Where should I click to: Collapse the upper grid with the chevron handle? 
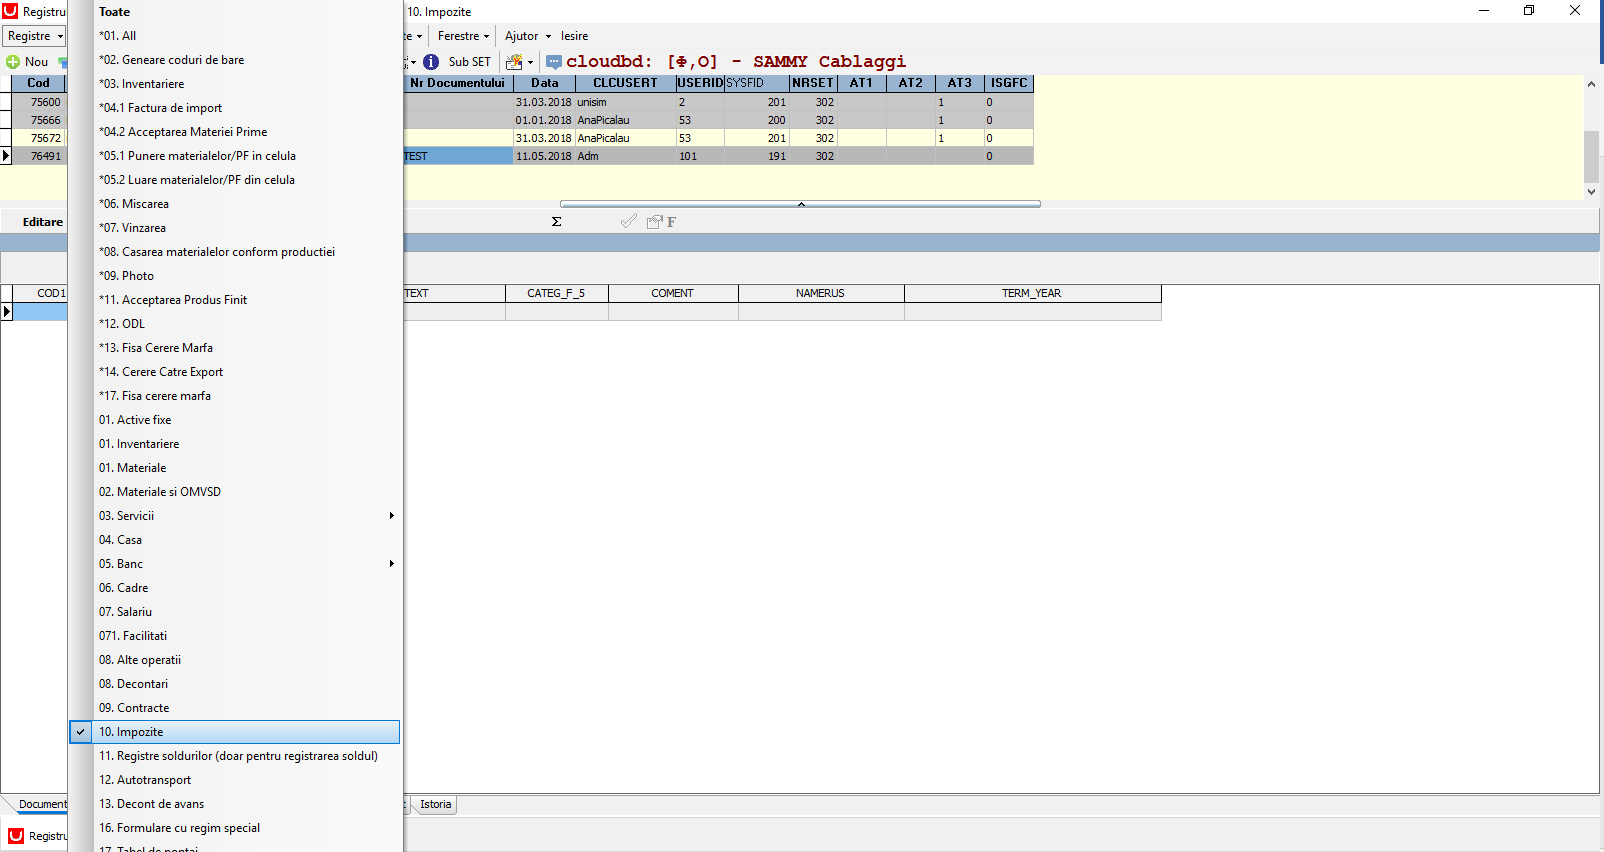point(800,204)
